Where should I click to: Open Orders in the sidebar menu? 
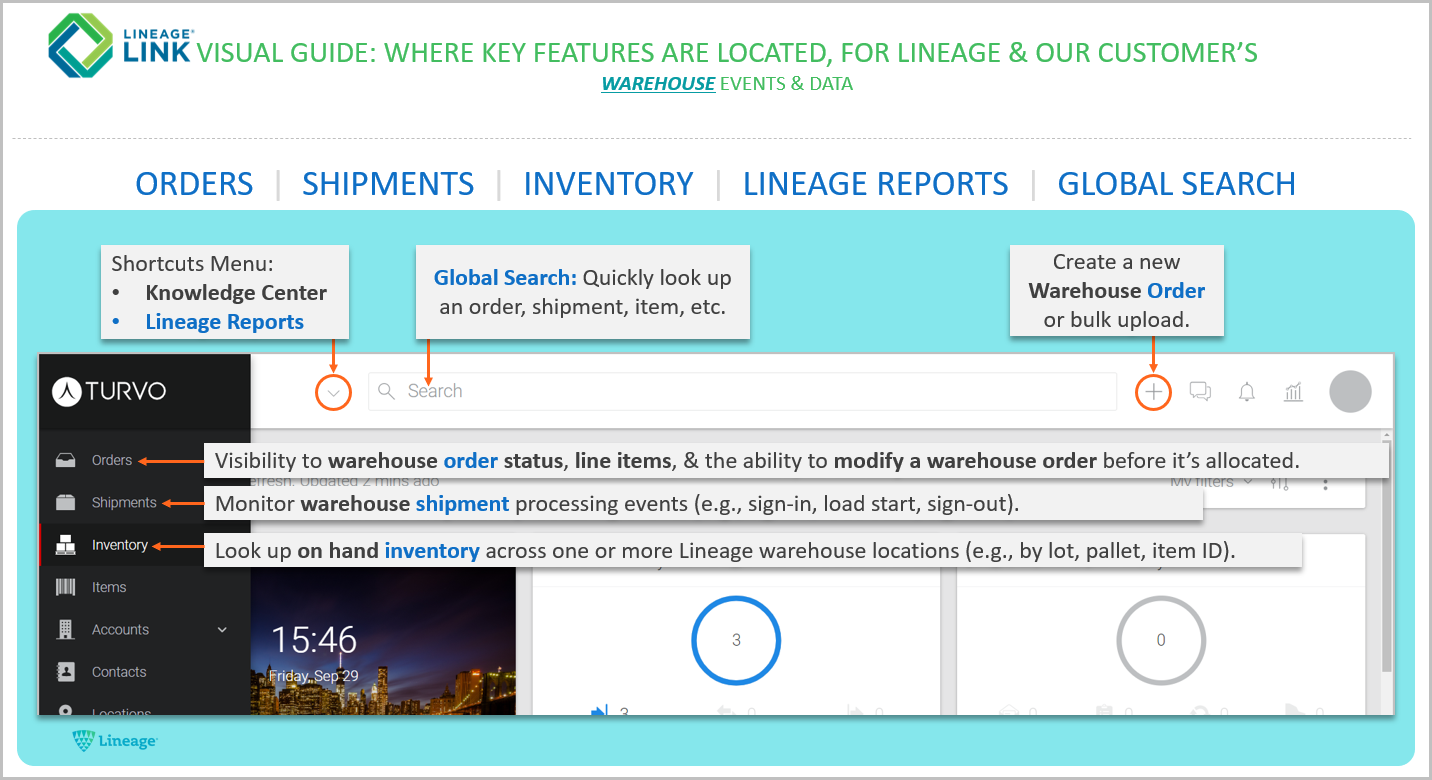click(112, 460)
